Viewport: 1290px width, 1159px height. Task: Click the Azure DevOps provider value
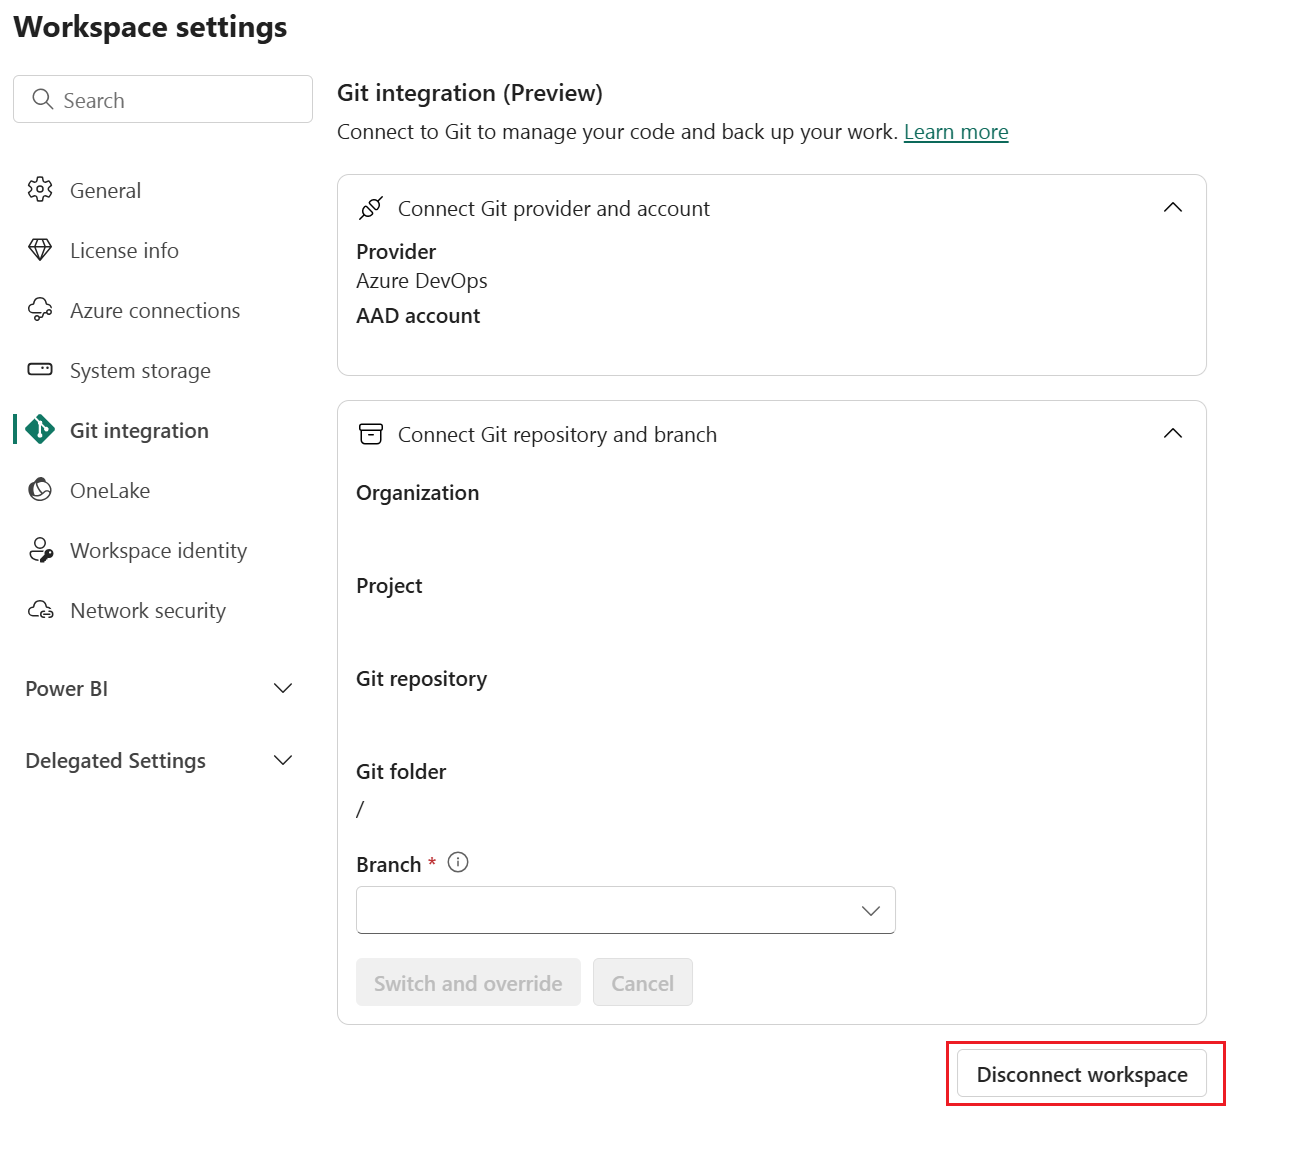[422, 281]
